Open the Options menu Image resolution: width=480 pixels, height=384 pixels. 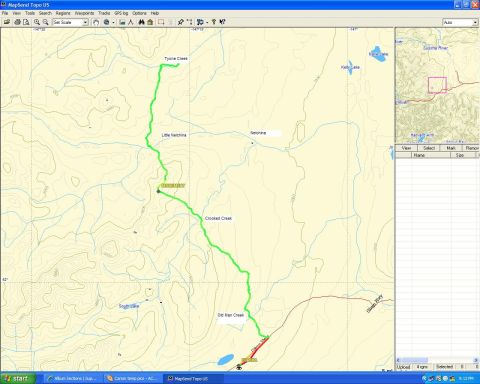click(139, 13)
